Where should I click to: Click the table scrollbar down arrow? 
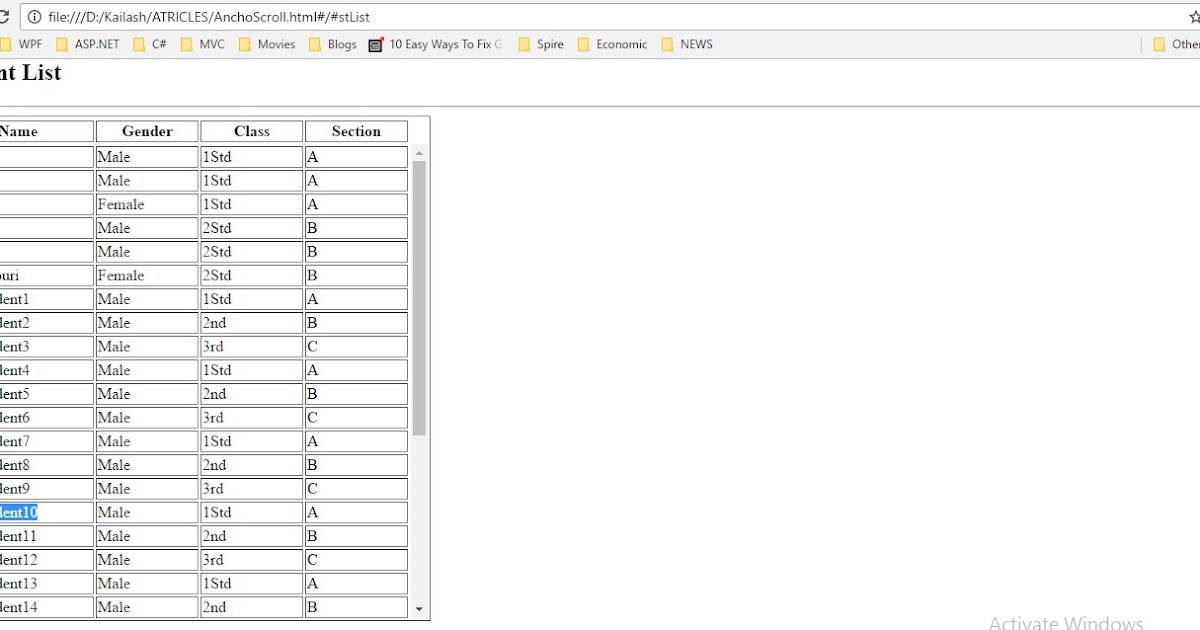click(x=421, y=607)
